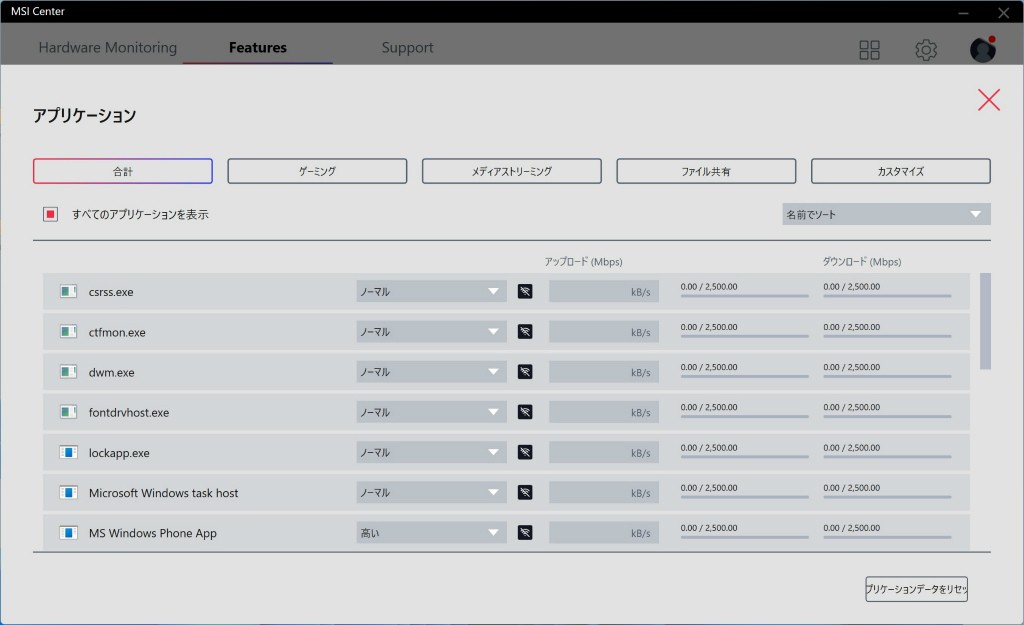Open the 名前でソート sort dropdown
This screenshot has width=1024, height=625.
point(886,214)
